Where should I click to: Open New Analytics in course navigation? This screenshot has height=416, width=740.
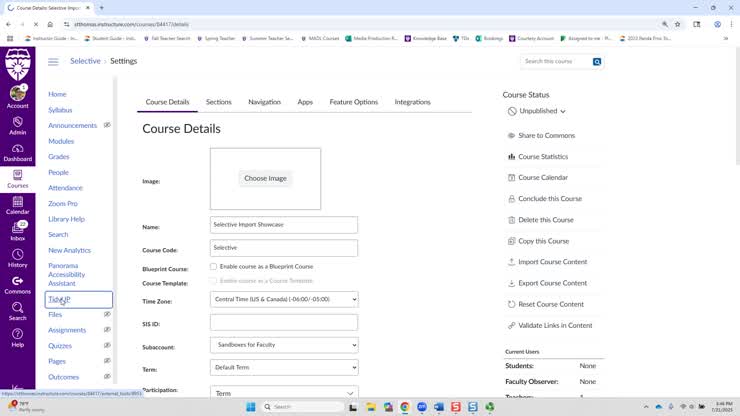(69, 250)
